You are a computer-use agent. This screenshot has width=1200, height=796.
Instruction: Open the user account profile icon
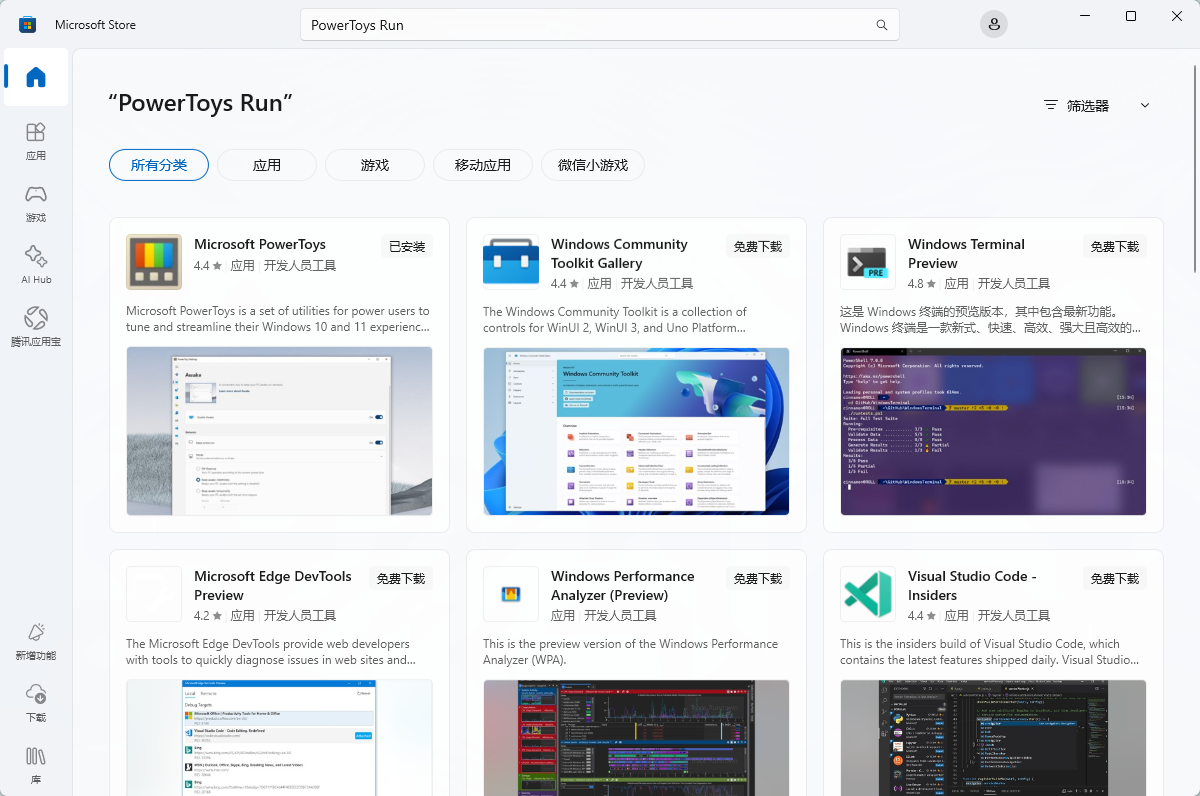993,25
